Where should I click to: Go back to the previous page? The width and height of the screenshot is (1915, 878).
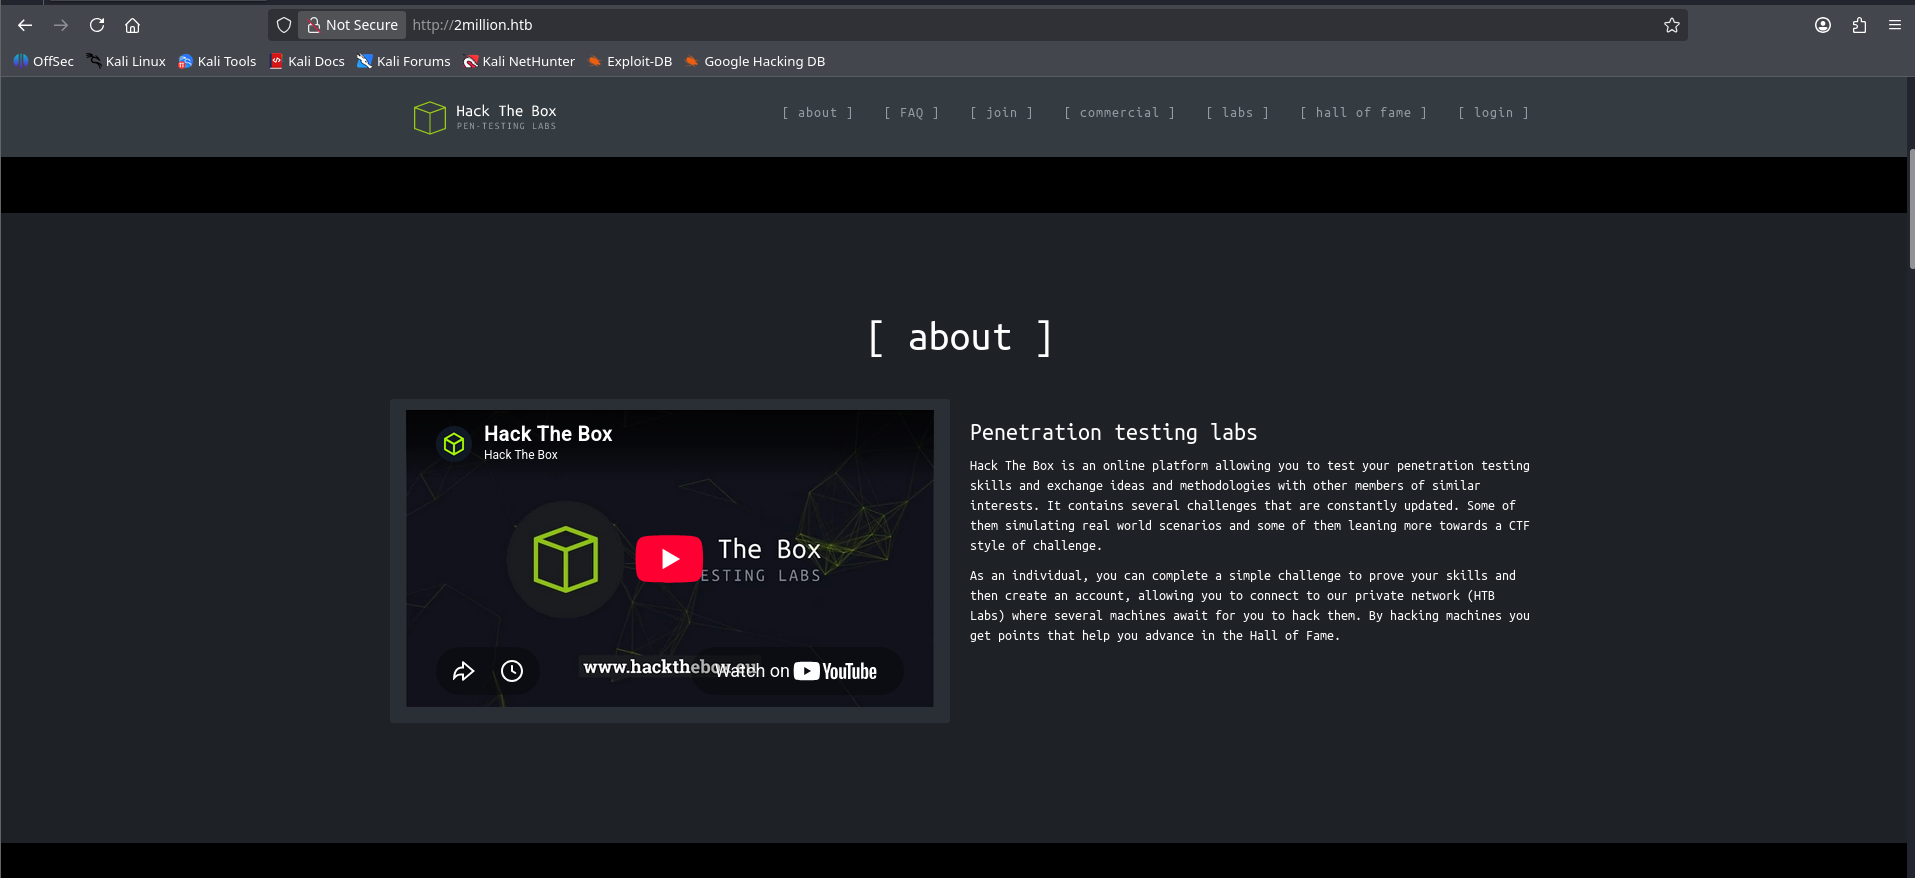click(x=25, y=25)
